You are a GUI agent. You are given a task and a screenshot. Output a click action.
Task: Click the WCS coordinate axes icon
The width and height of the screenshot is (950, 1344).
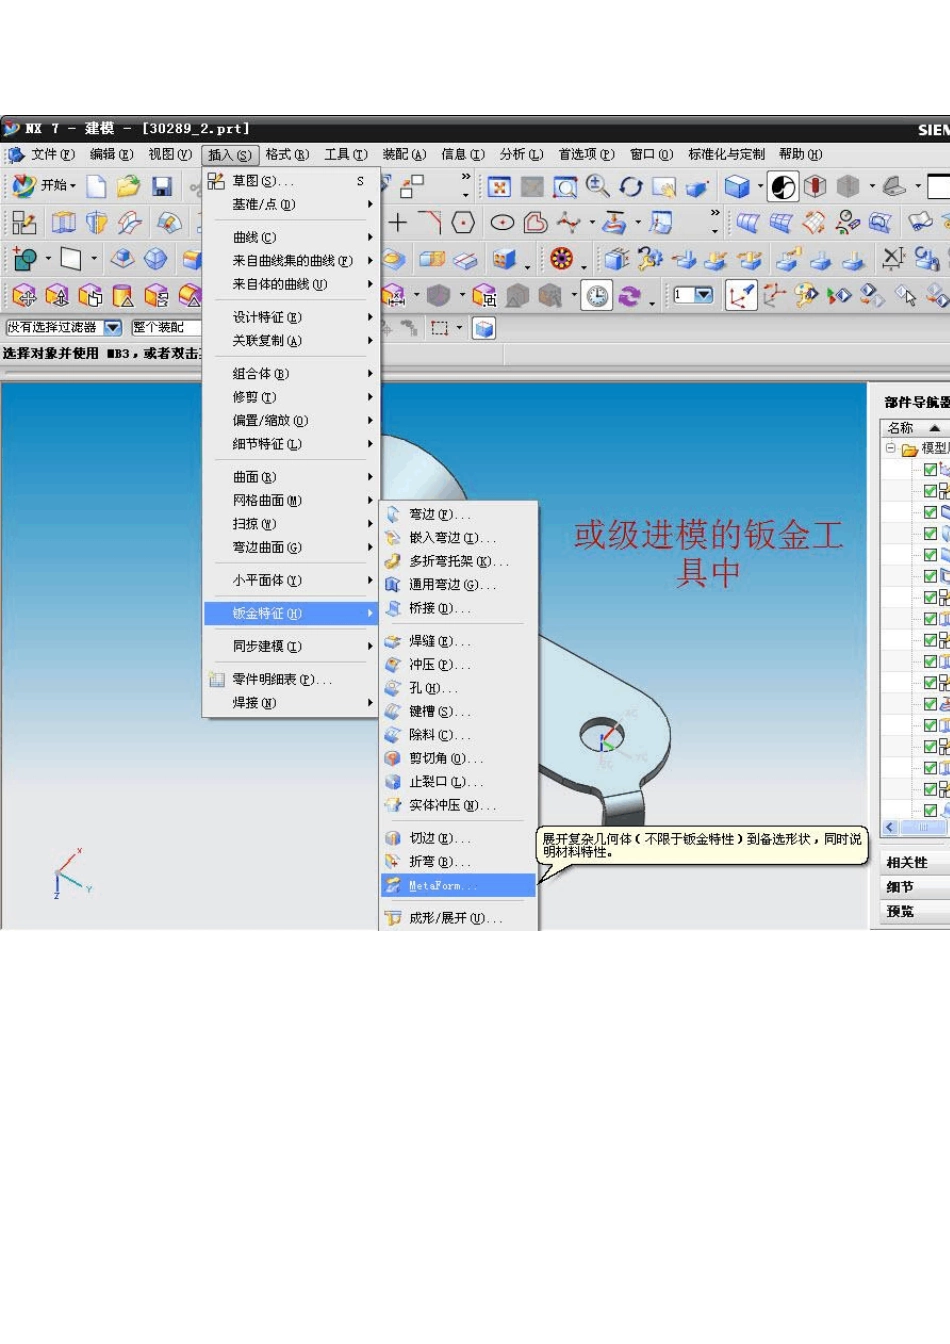[740, 296]
